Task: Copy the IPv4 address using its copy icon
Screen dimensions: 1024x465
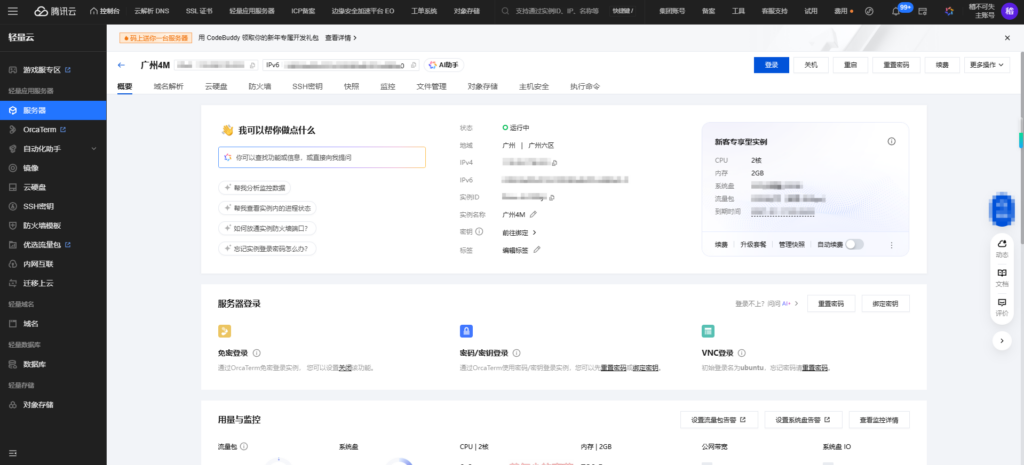Action: click(x=555, y=162)
